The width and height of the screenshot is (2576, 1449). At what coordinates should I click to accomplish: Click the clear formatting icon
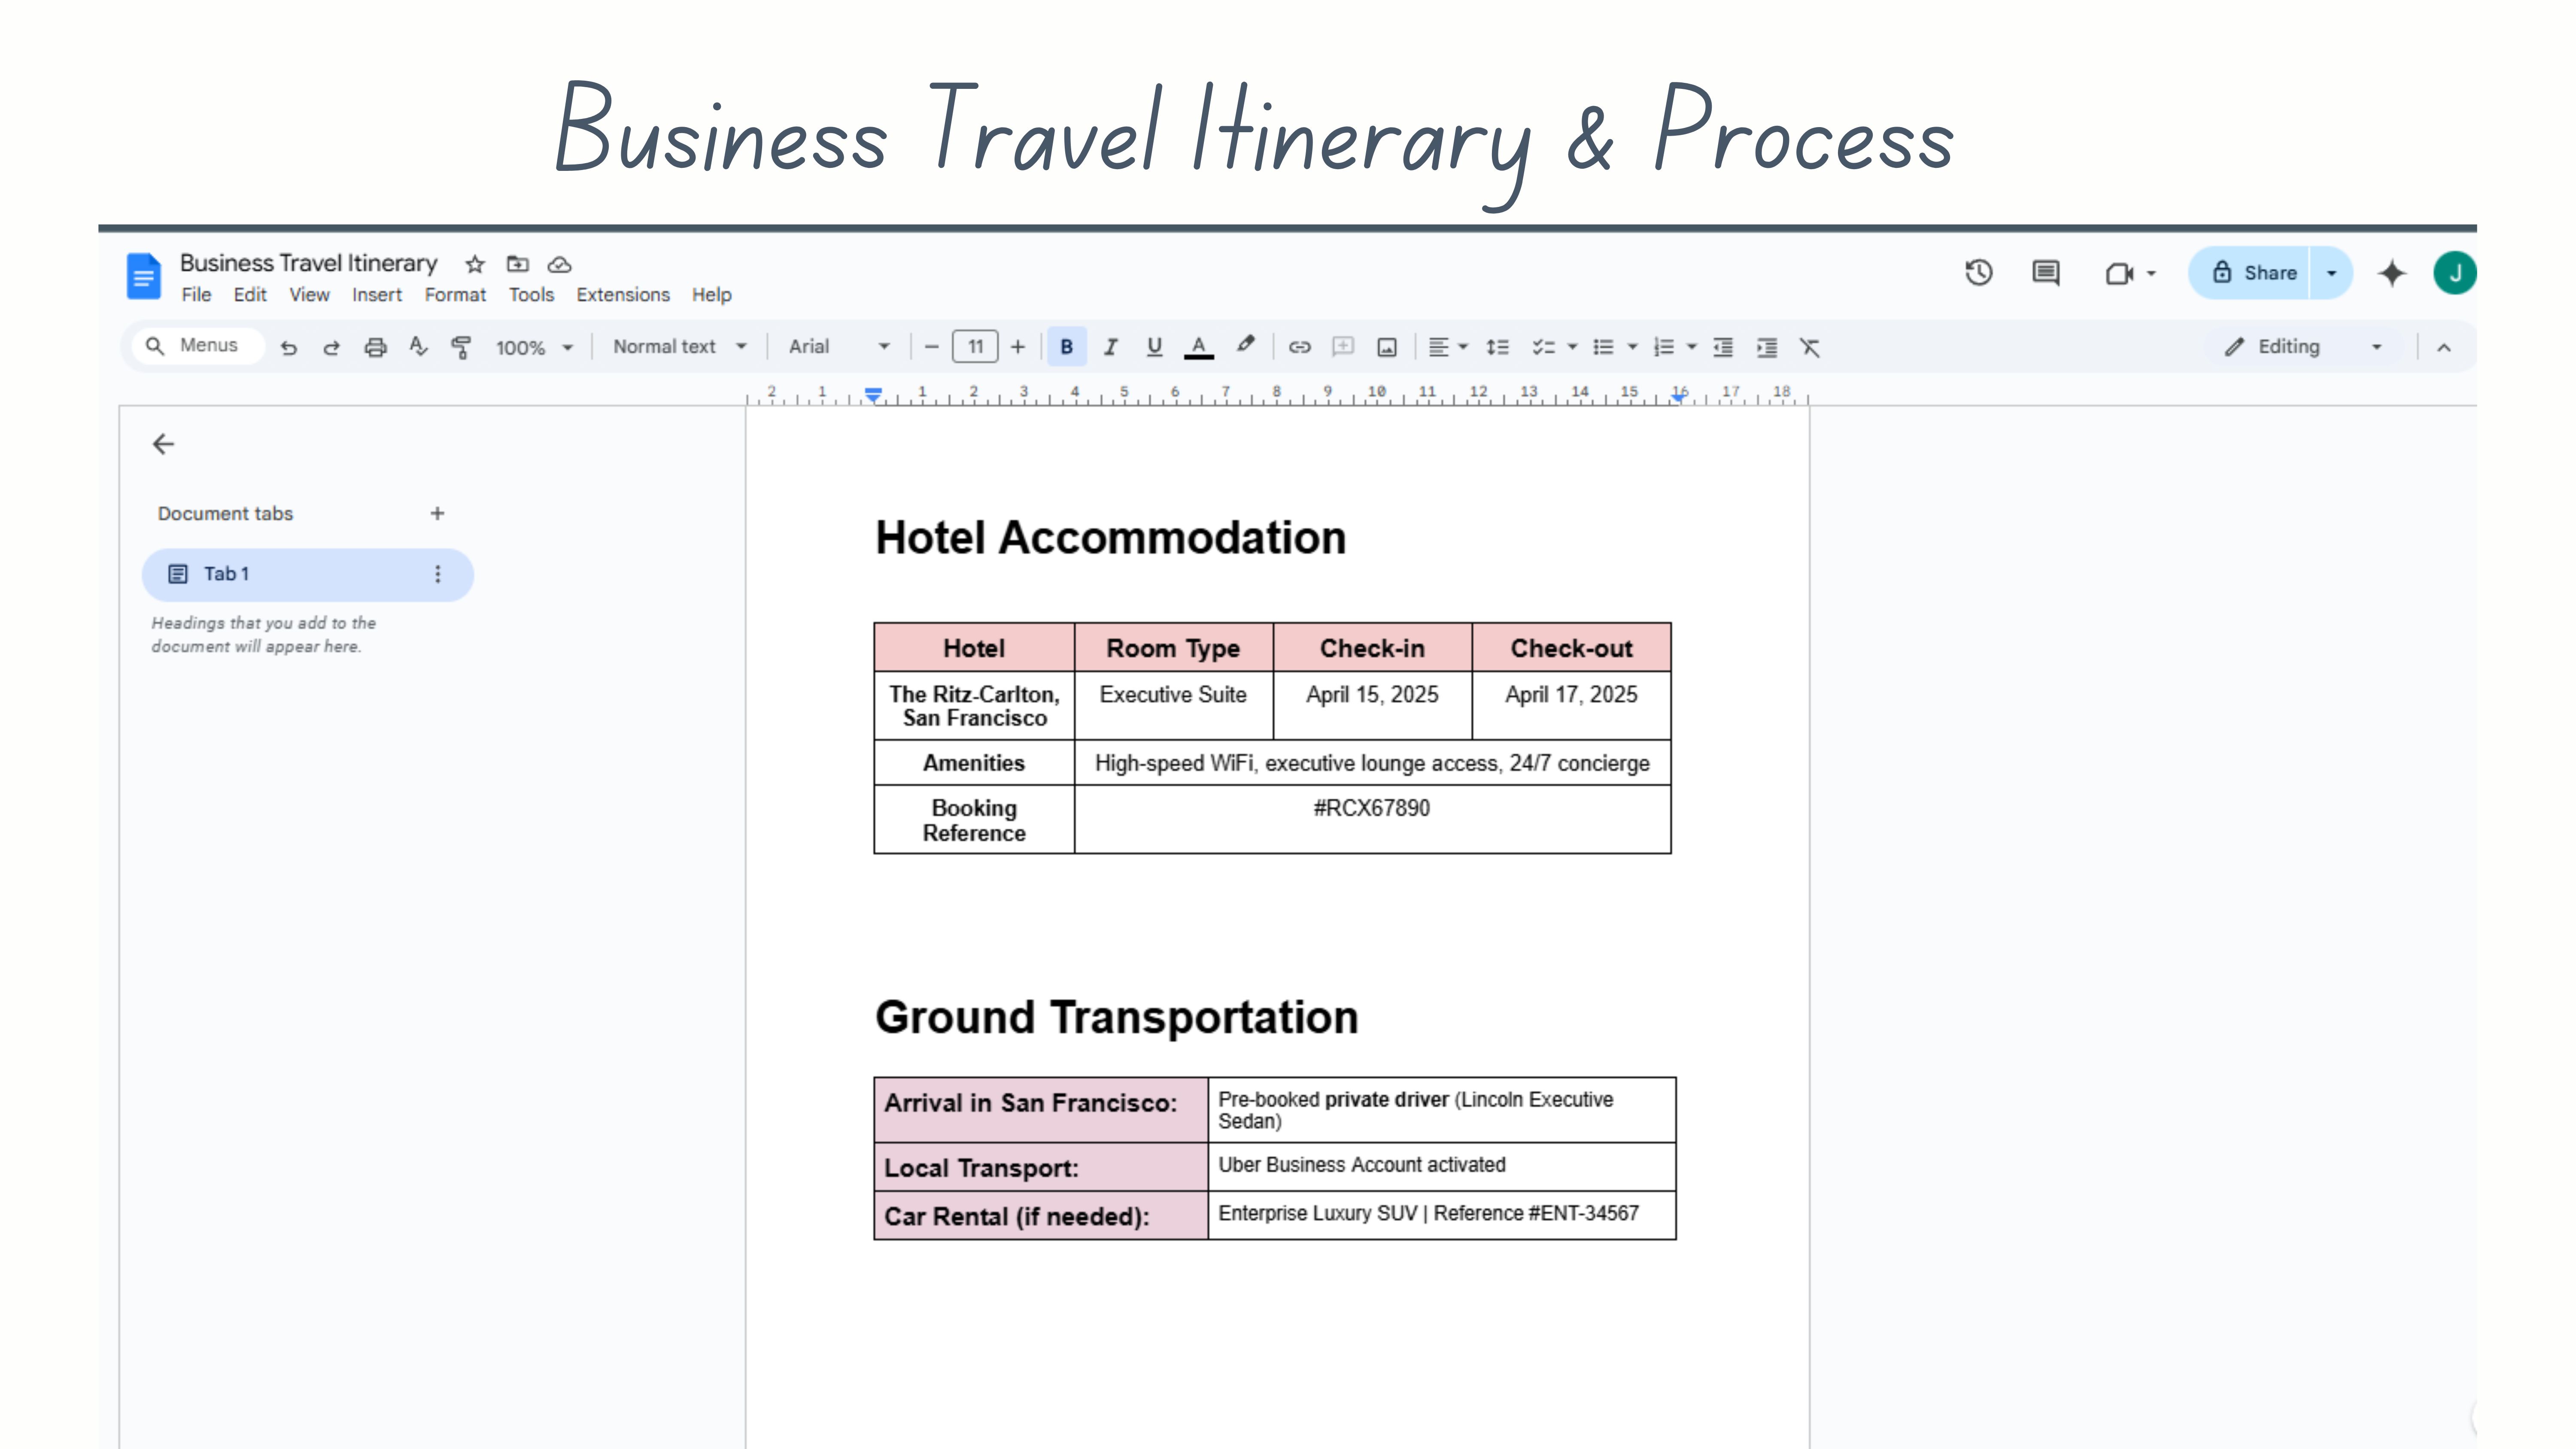(1809, 347)
